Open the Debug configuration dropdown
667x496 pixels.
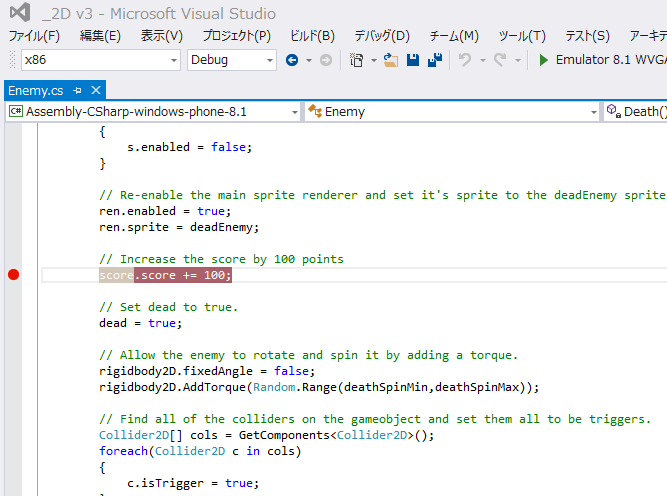pos(232,60)
